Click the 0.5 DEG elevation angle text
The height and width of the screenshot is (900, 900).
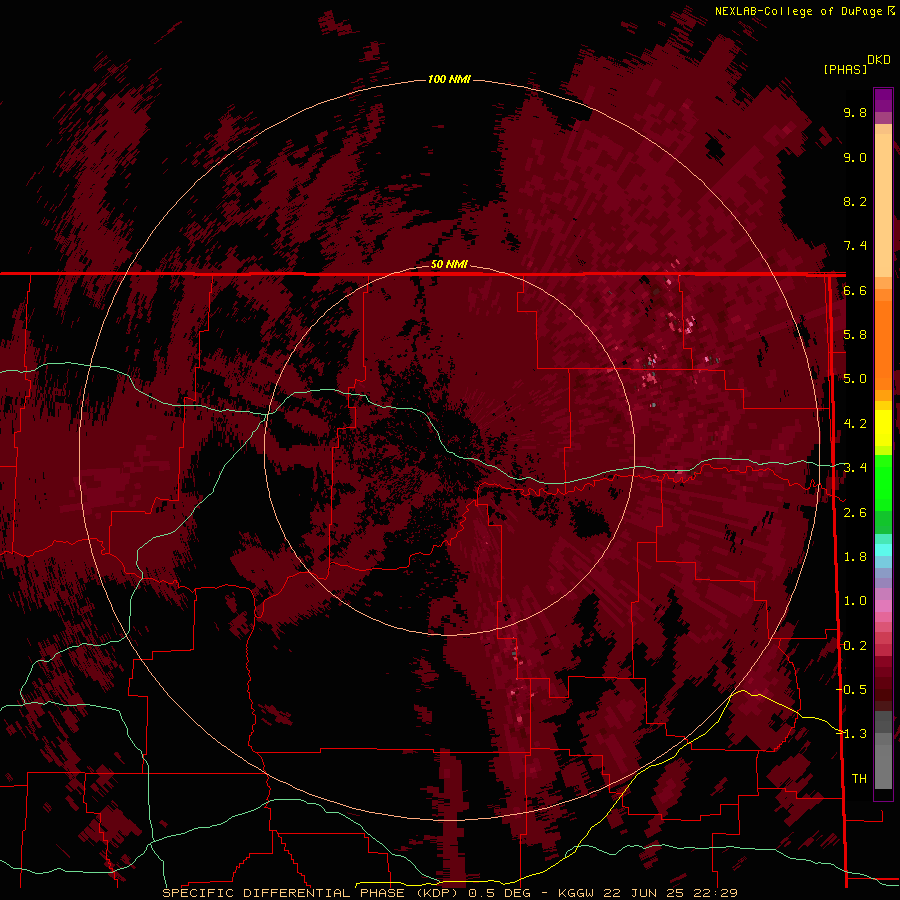tap(499, 893)
